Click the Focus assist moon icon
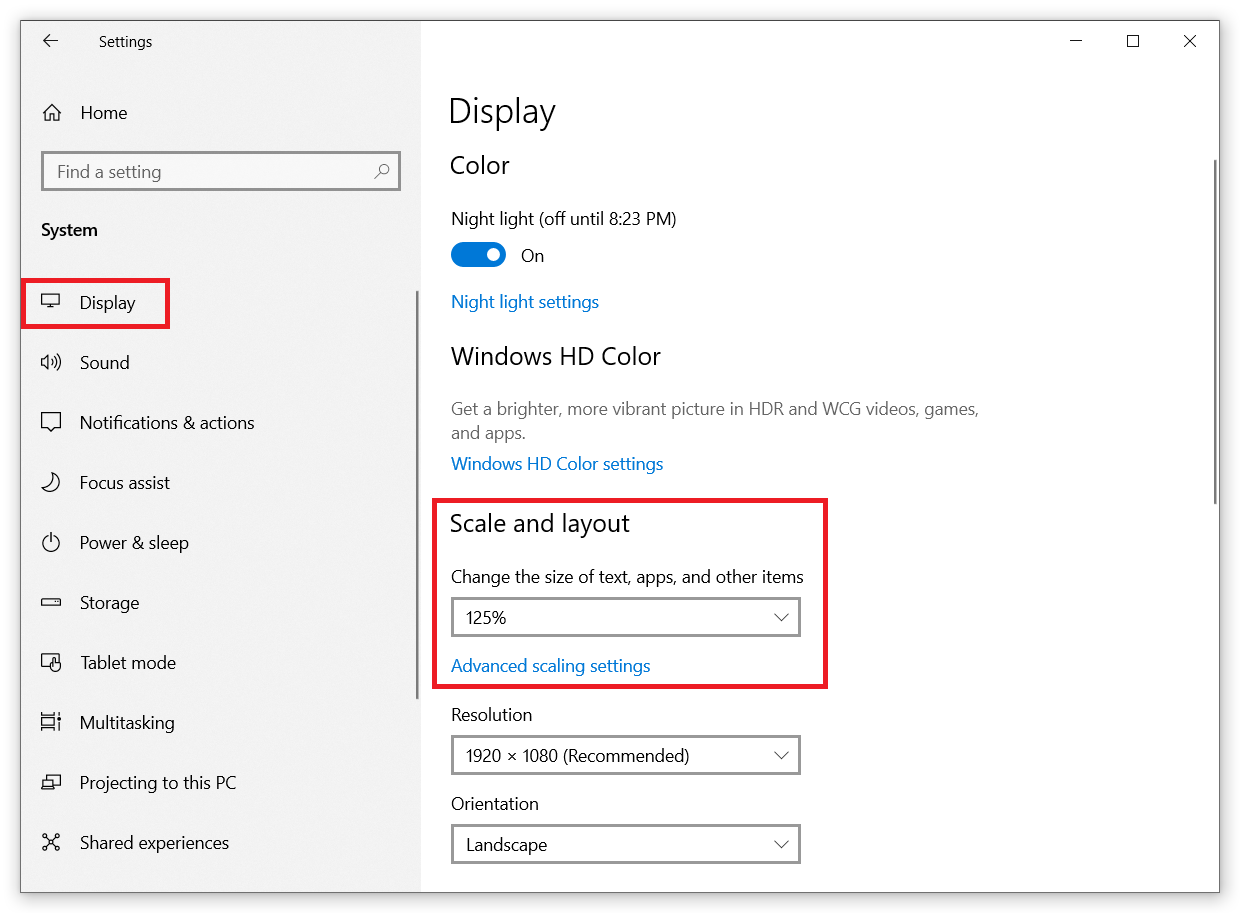This screenshot has height=913, width=1240. pyautogui.click(x=51, y=482)
